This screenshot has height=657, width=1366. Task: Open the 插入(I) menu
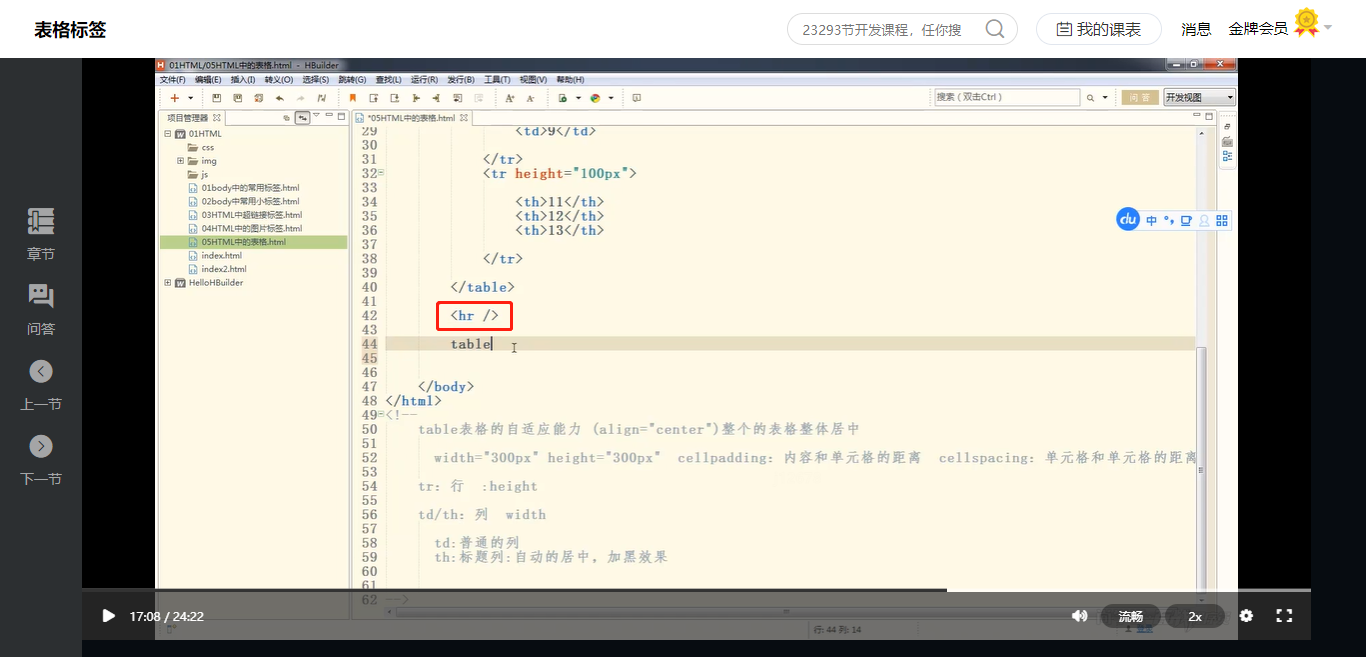243,80
